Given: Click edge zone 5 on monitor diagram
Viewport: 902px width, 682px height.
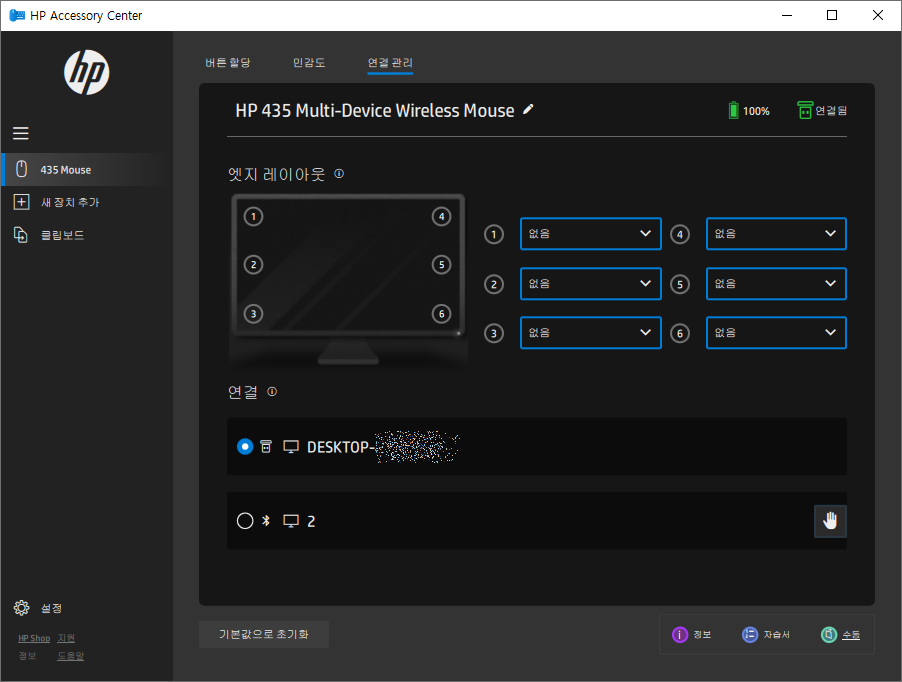Looking at the screenshot, I should click(441, 265).
